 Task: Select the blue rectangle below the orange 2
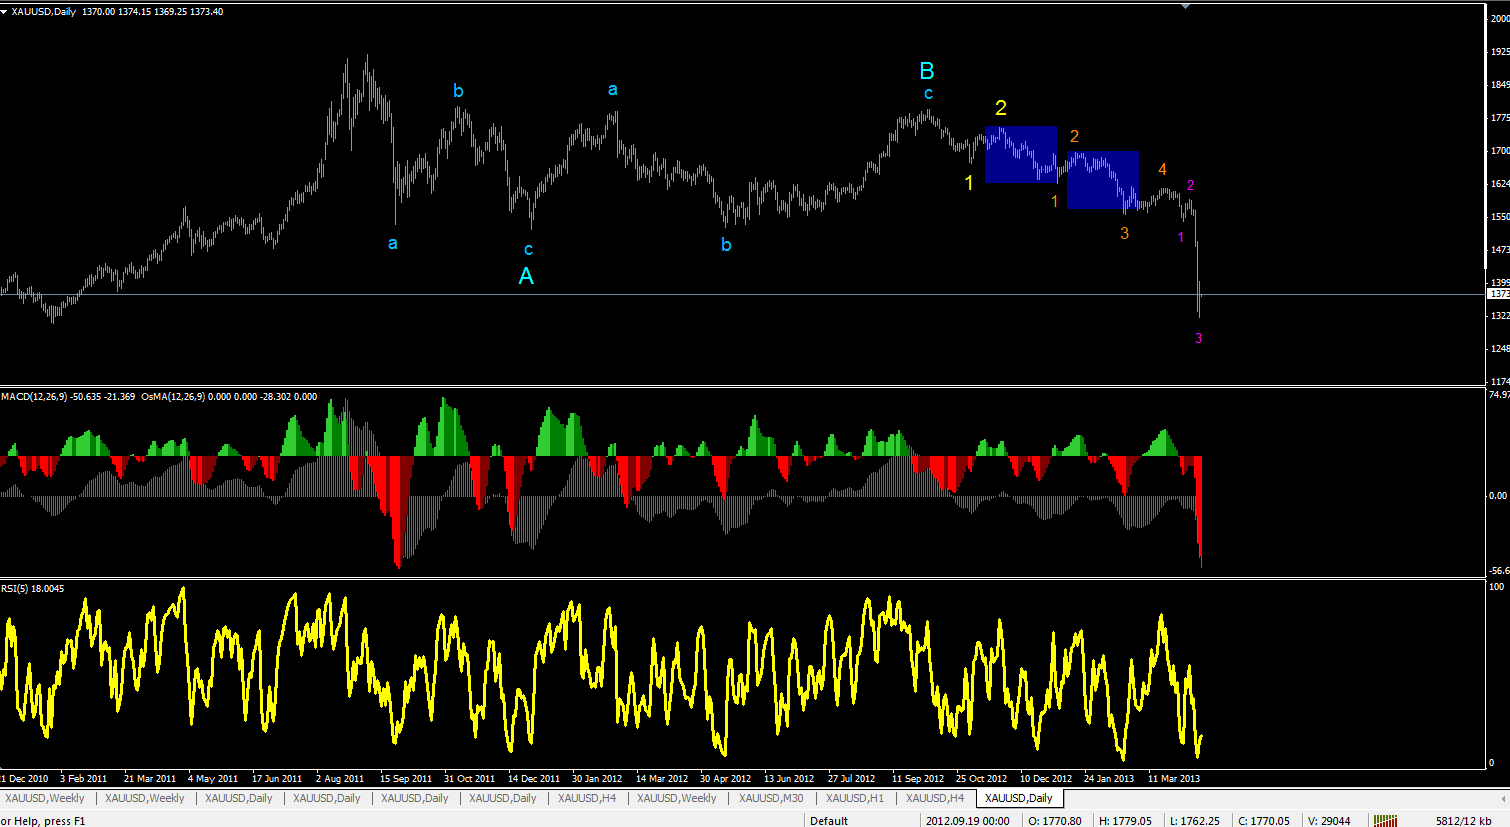click(1103, 181)
